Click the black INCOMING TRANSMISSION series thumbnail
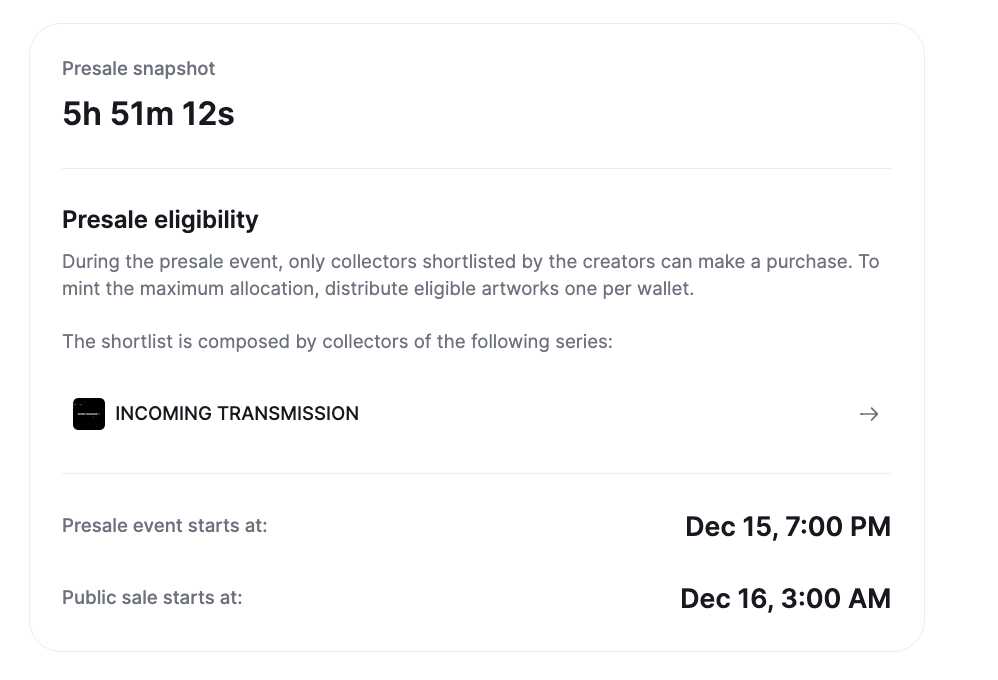The width and height of the screenshot is (998, 680). [x=89, y=414]
